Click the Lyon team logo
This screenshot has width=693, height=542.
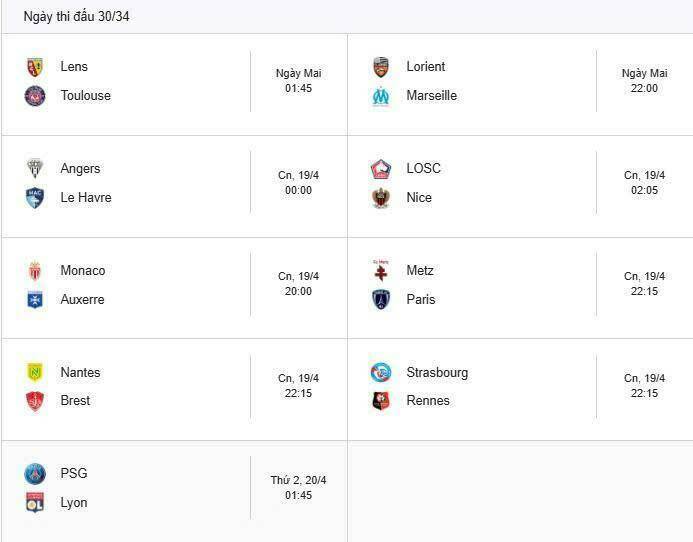[35, 503]
